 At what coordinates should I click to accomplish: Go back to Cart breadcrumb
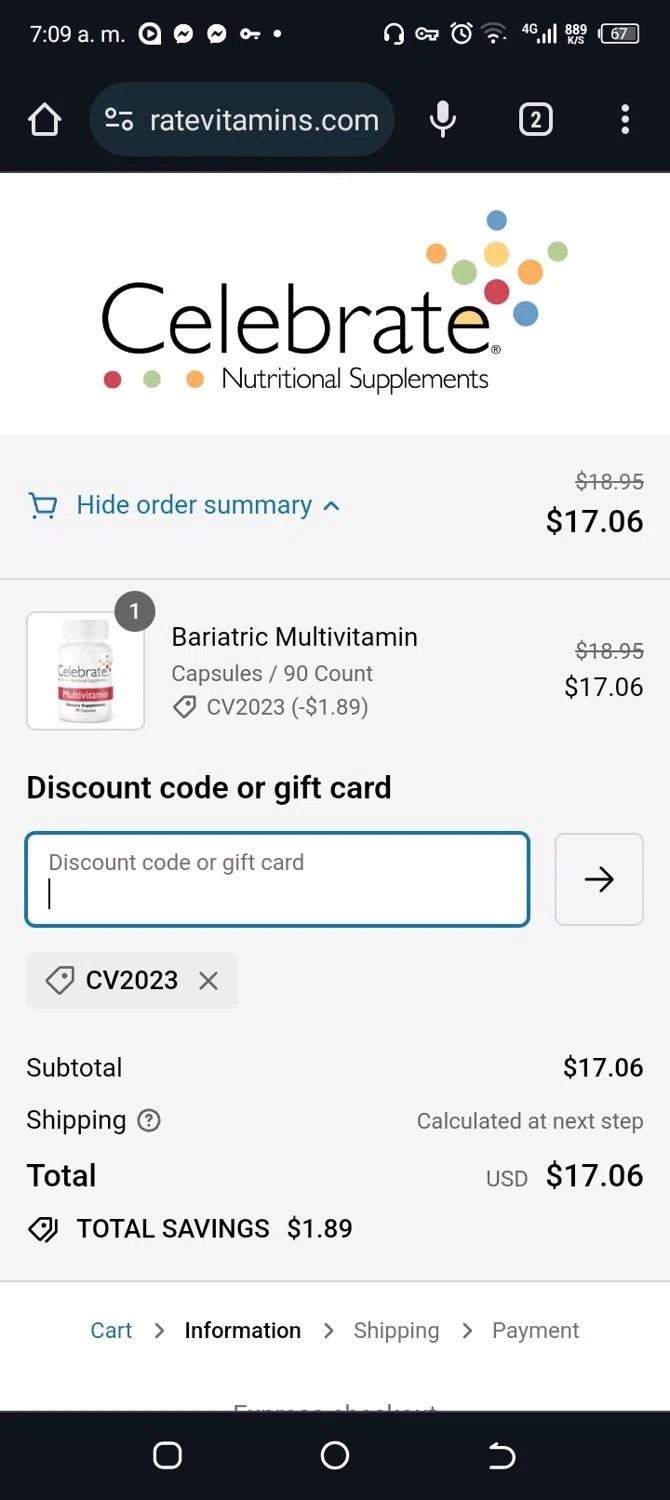click(111, 1330)
